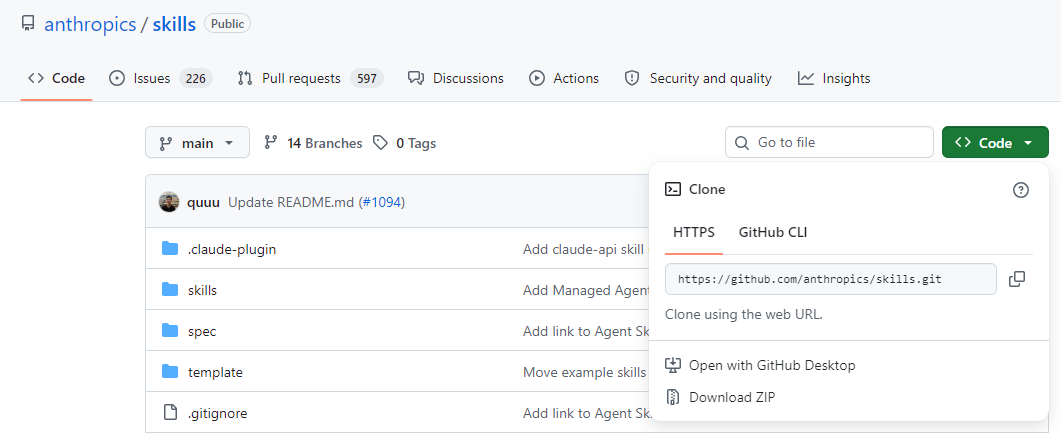
Task: Click the quuu author avatar
Action: (x=169, y=202)
